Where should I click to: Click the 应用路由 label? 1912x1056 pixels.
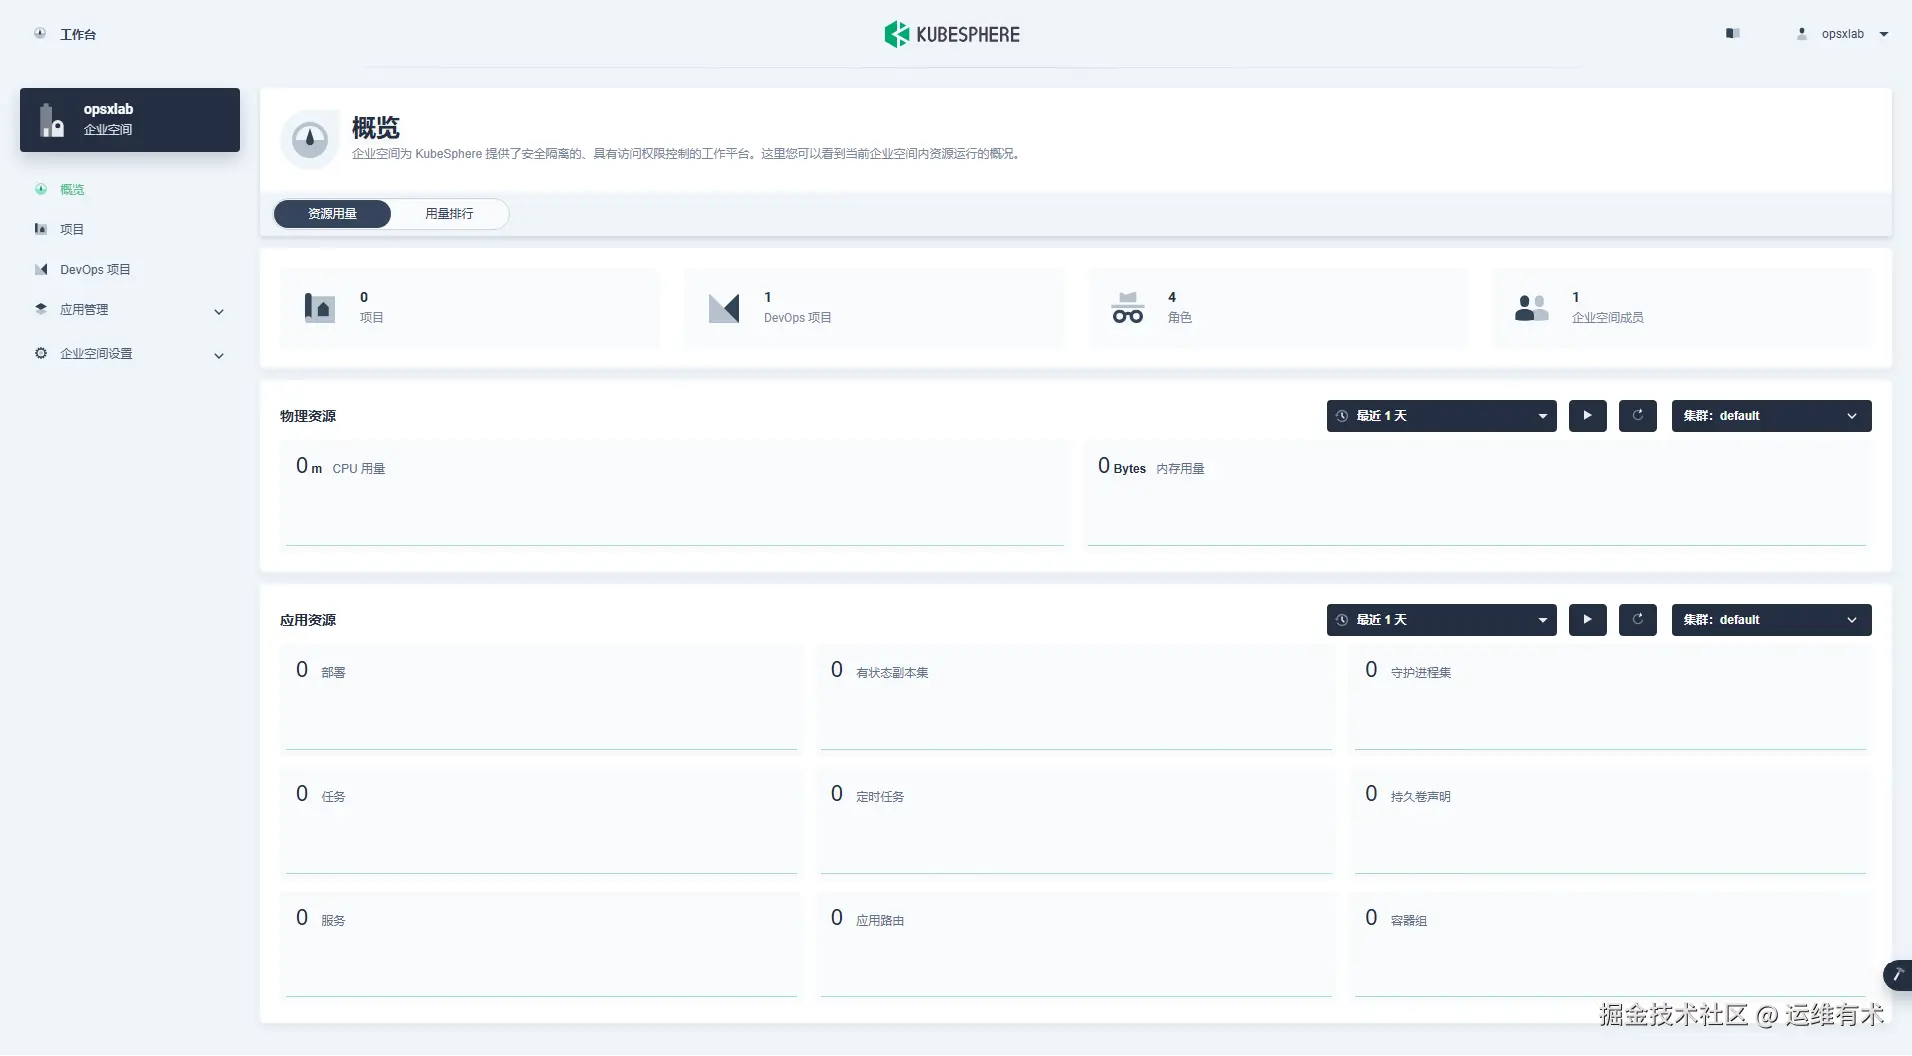point(880,921)
